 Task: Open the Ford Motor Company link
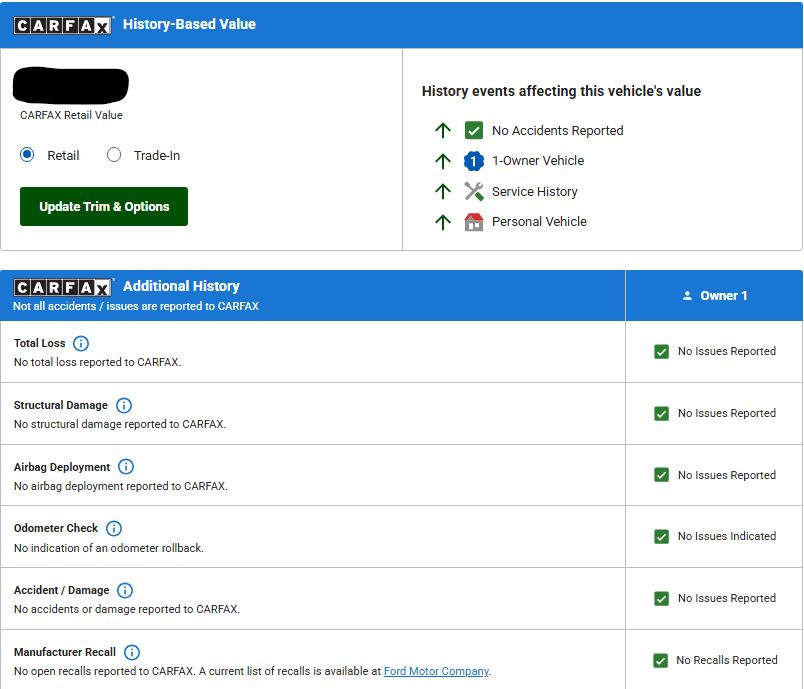pyautogui.click(x=436, y=671)
